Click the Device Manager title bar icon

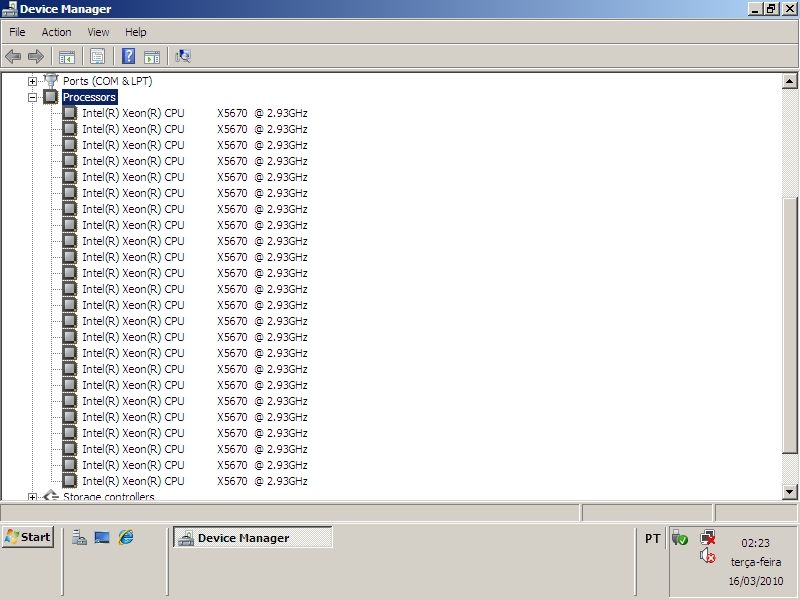coord(10,9)
